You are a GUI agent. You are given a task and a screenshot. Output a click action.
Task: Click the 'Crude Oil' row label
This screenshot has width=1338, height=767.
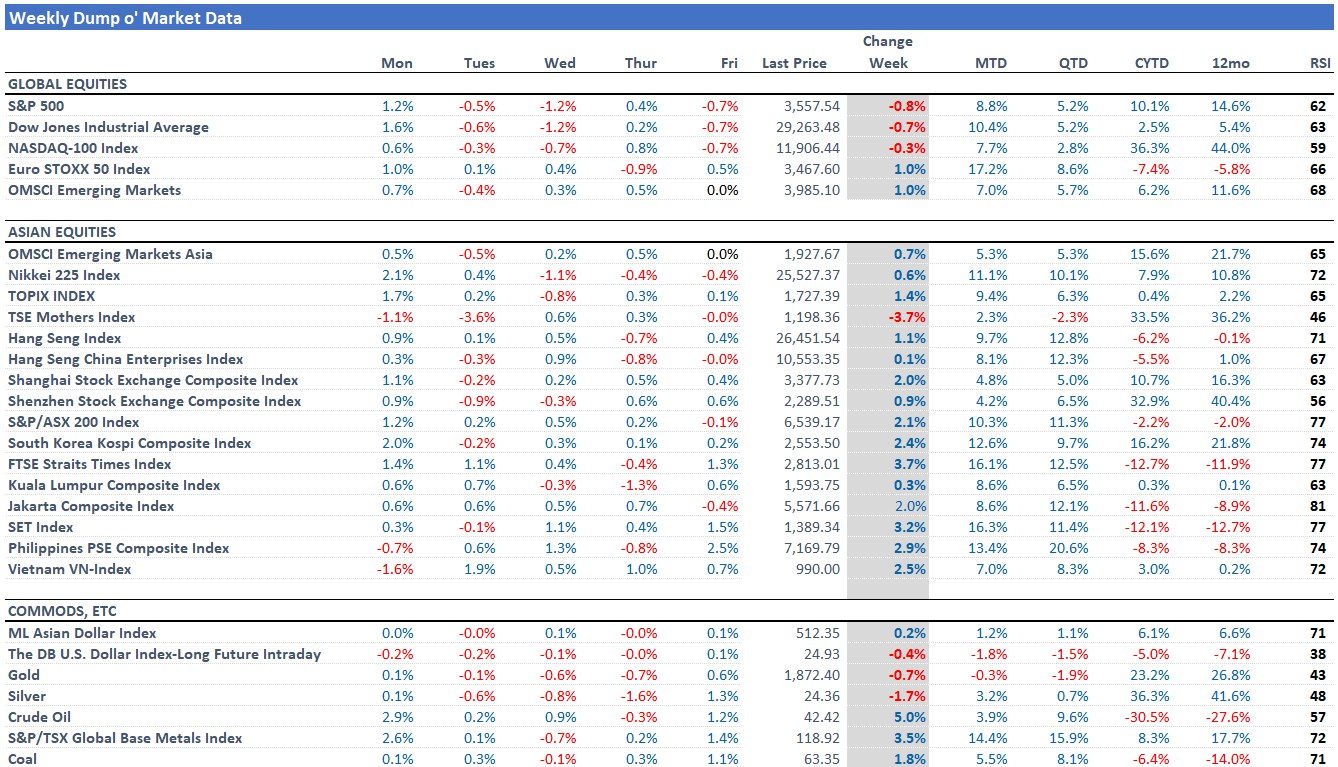pos(39,717)
